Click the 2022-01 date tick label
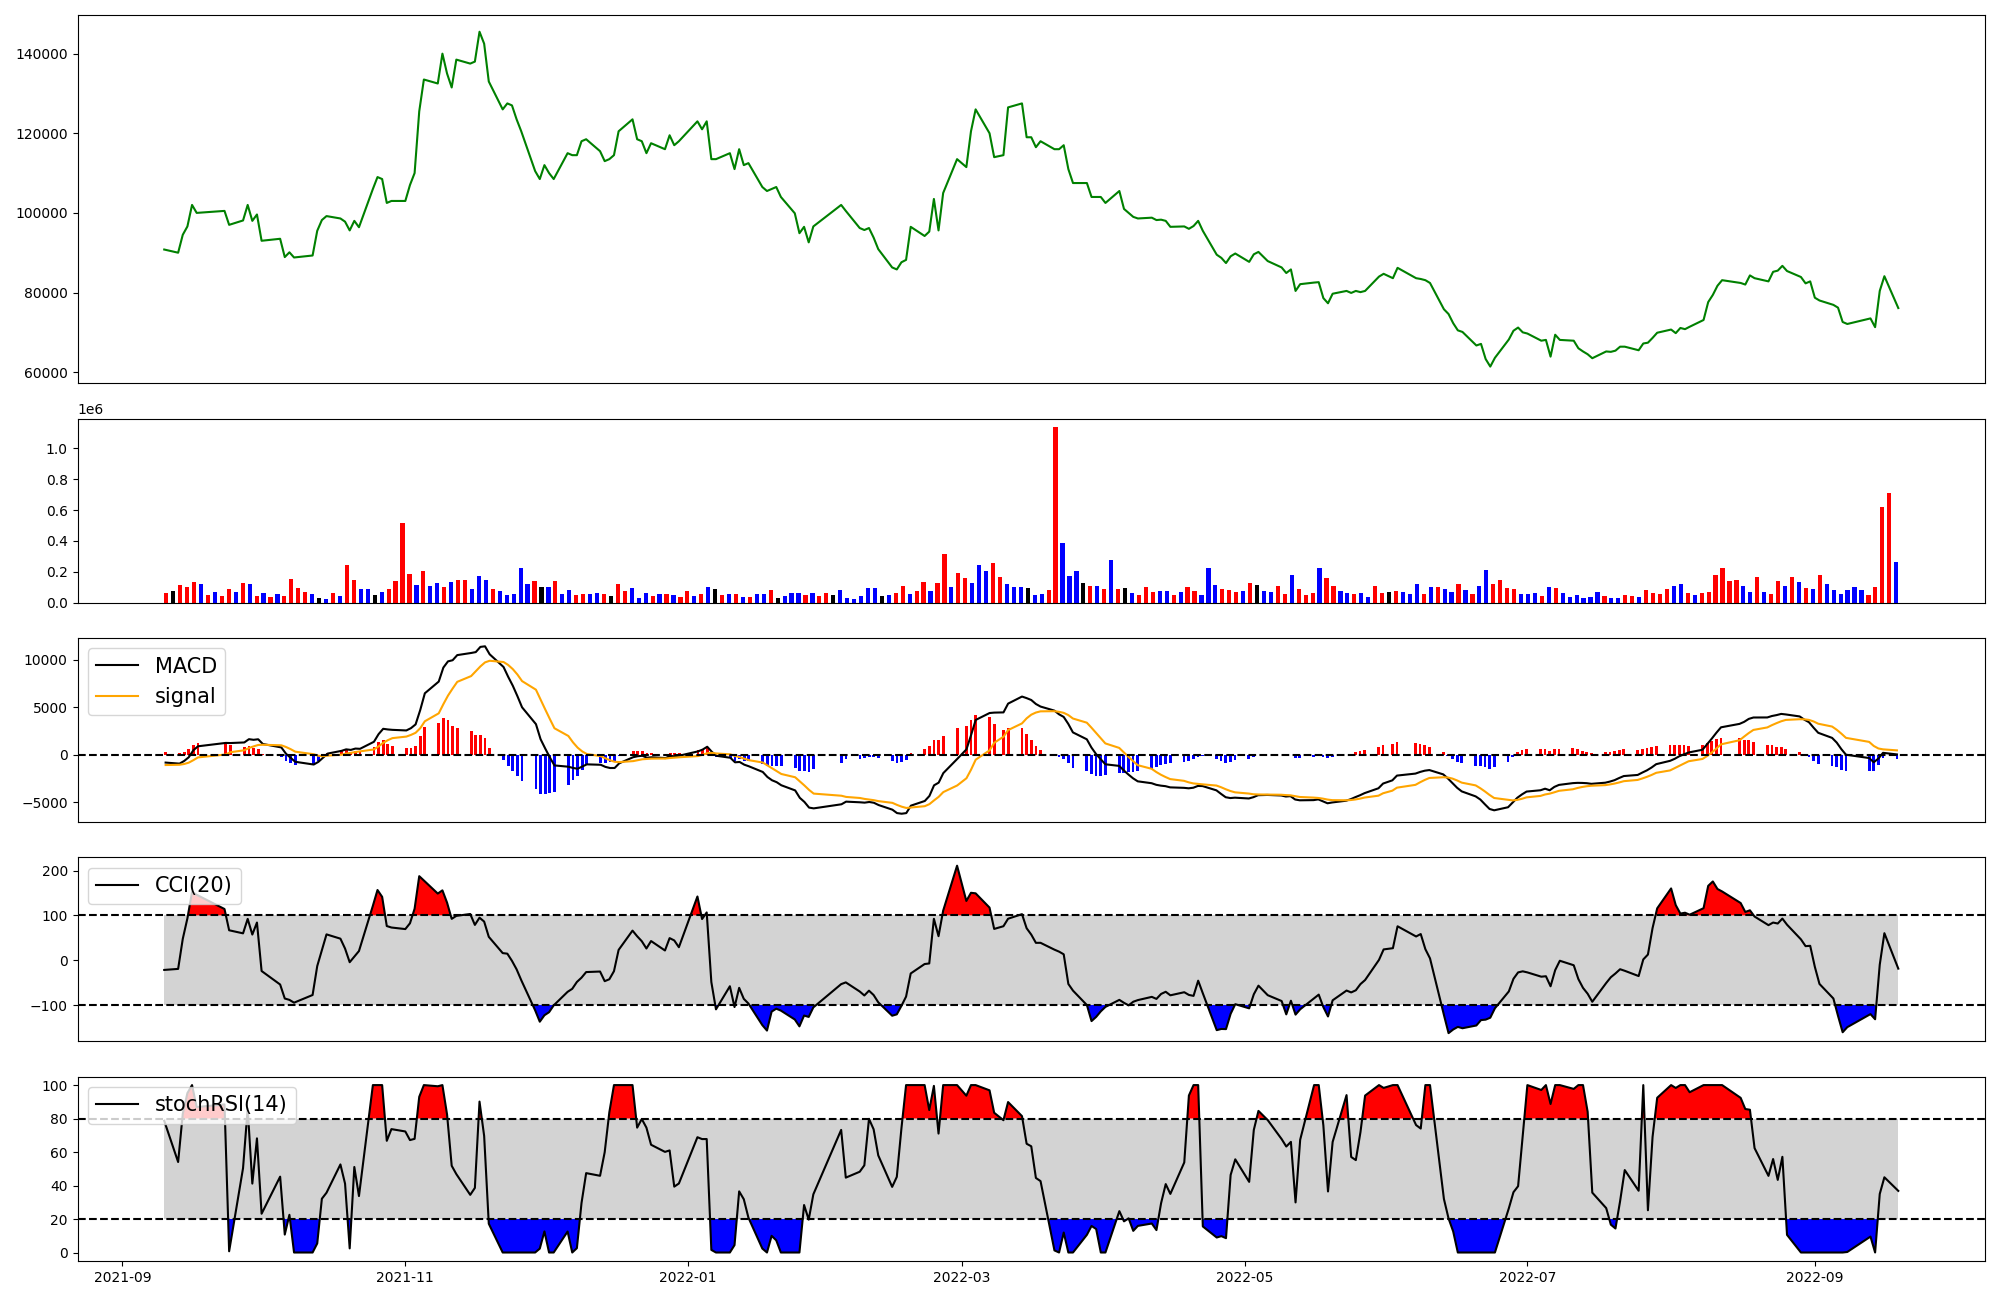Screen dimensions: 2000x1300 click(x=688, y=1277)
